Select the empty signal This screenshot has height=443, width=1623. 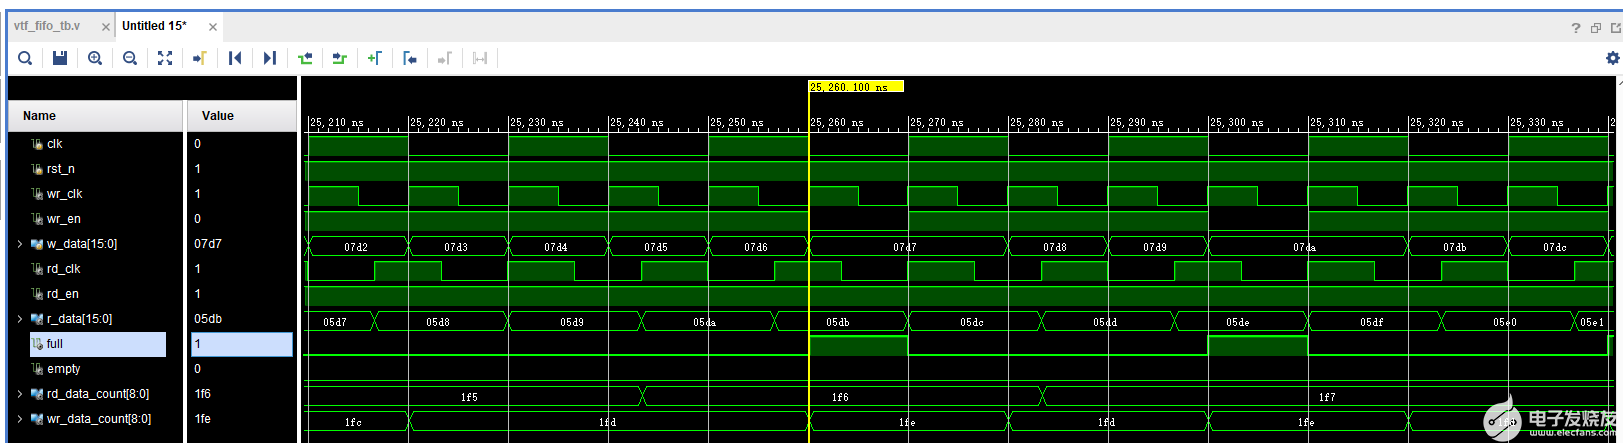[x=63, y=369]
